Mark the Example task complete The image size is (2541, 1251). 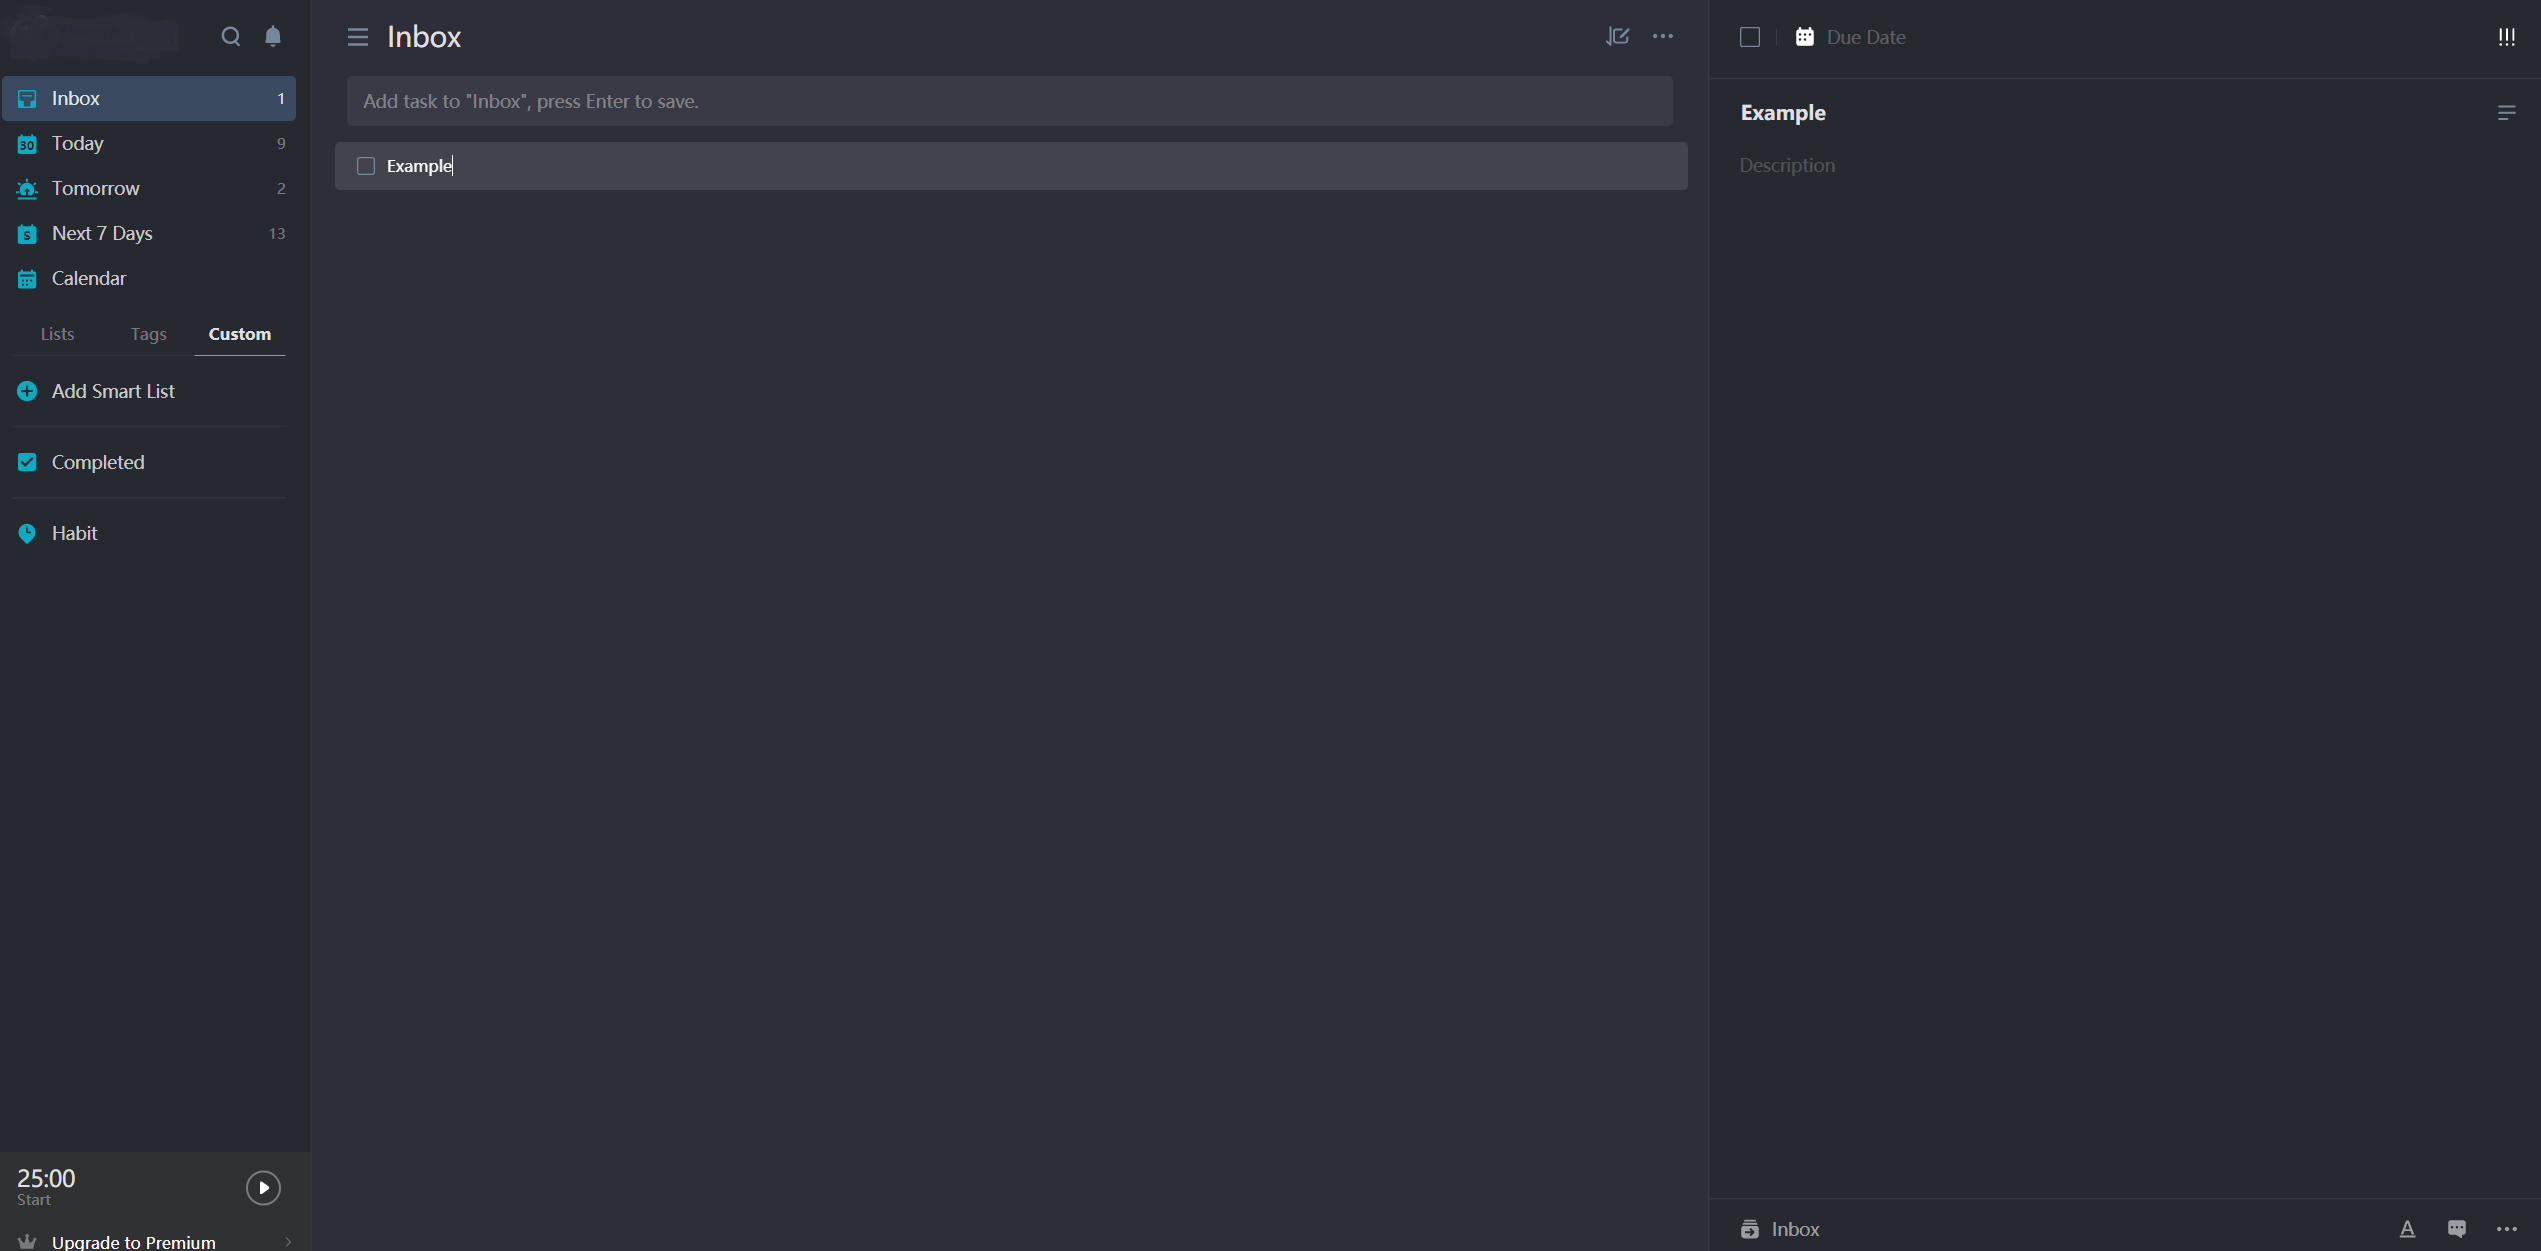[365, 165]
